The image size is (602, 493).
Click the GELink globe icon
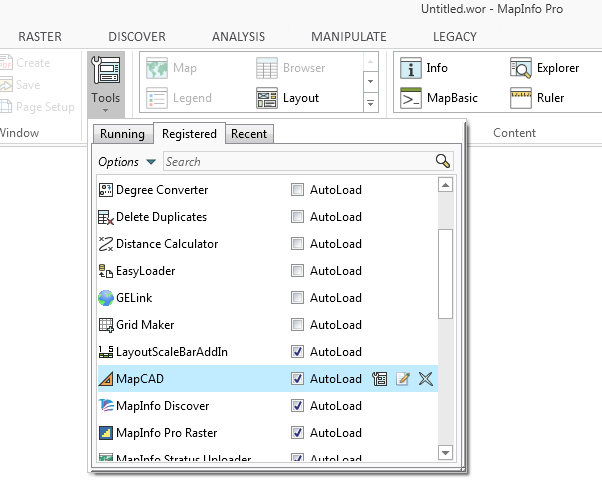pos(106,298)
